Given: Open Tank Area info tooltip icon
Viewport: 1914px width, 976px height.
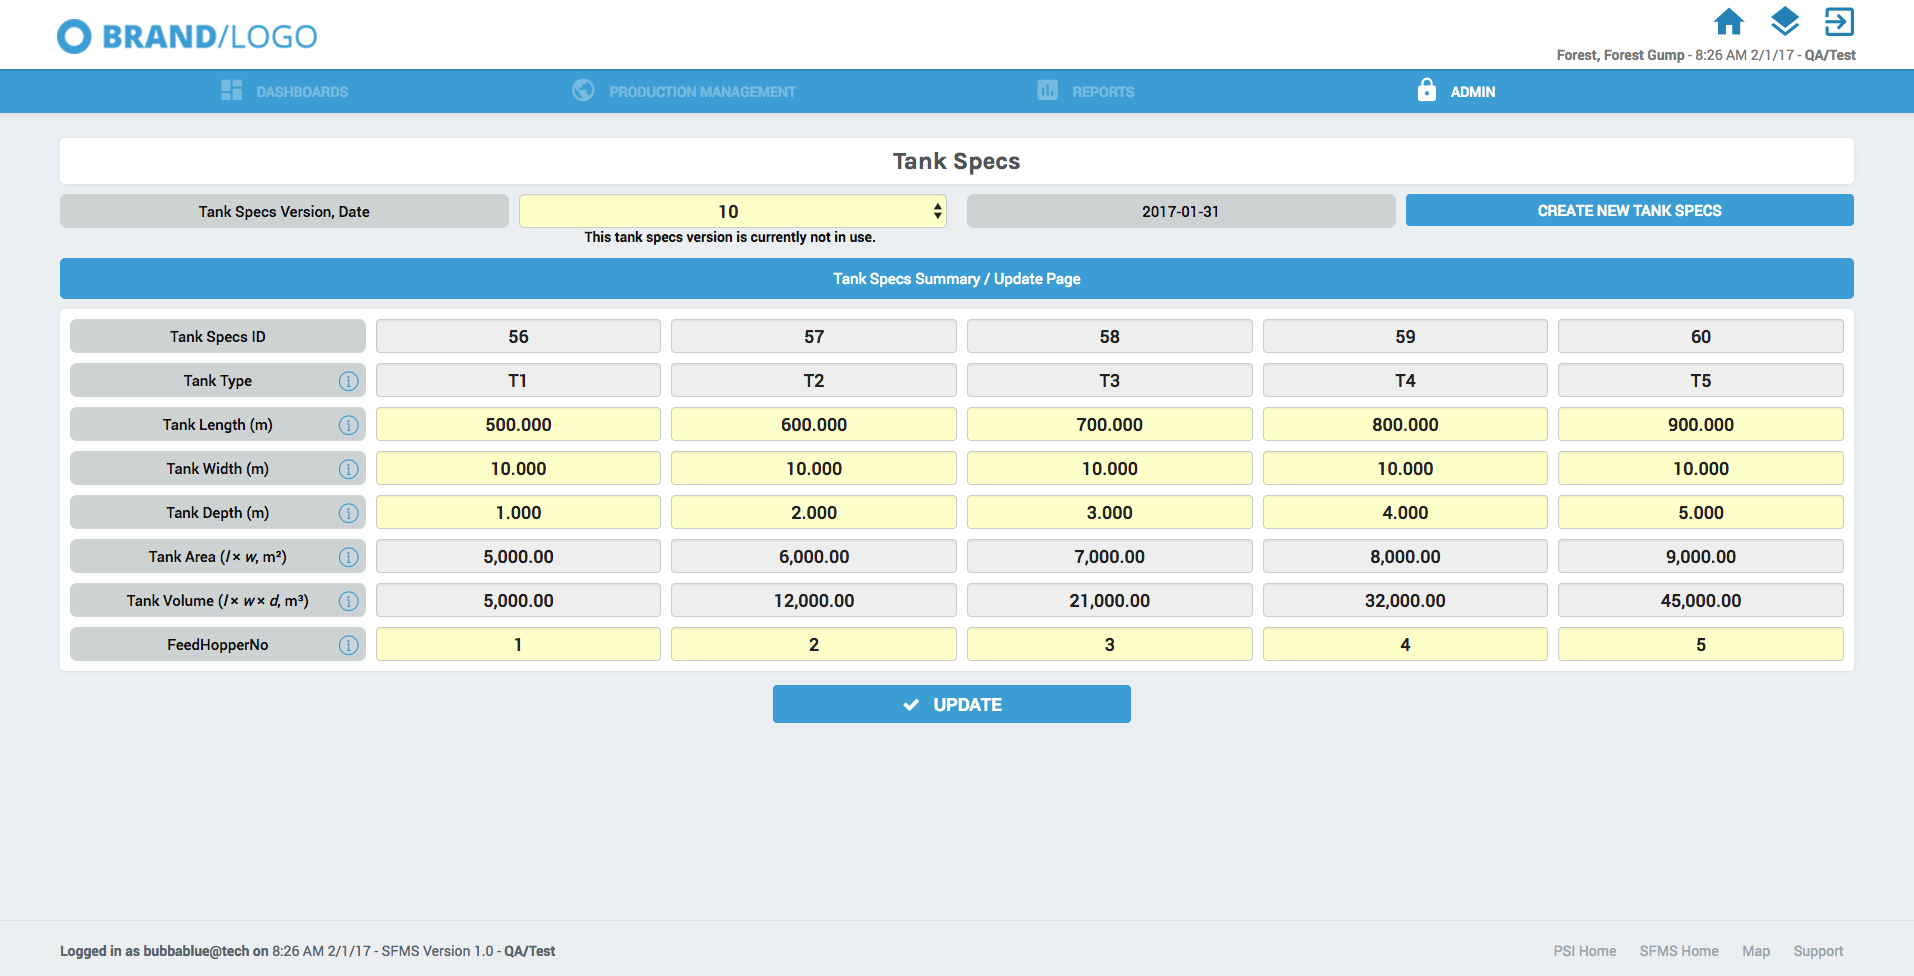Looking at the screenshot, I should [x=348, y=557].
